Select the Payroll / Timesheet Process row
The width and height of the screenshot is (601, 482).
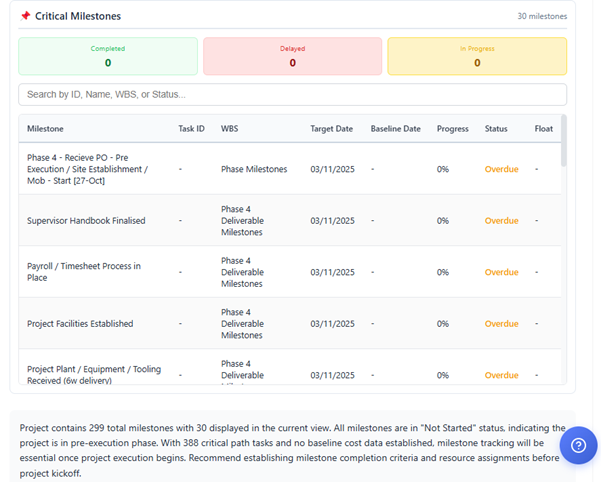[x=83, y=272]
